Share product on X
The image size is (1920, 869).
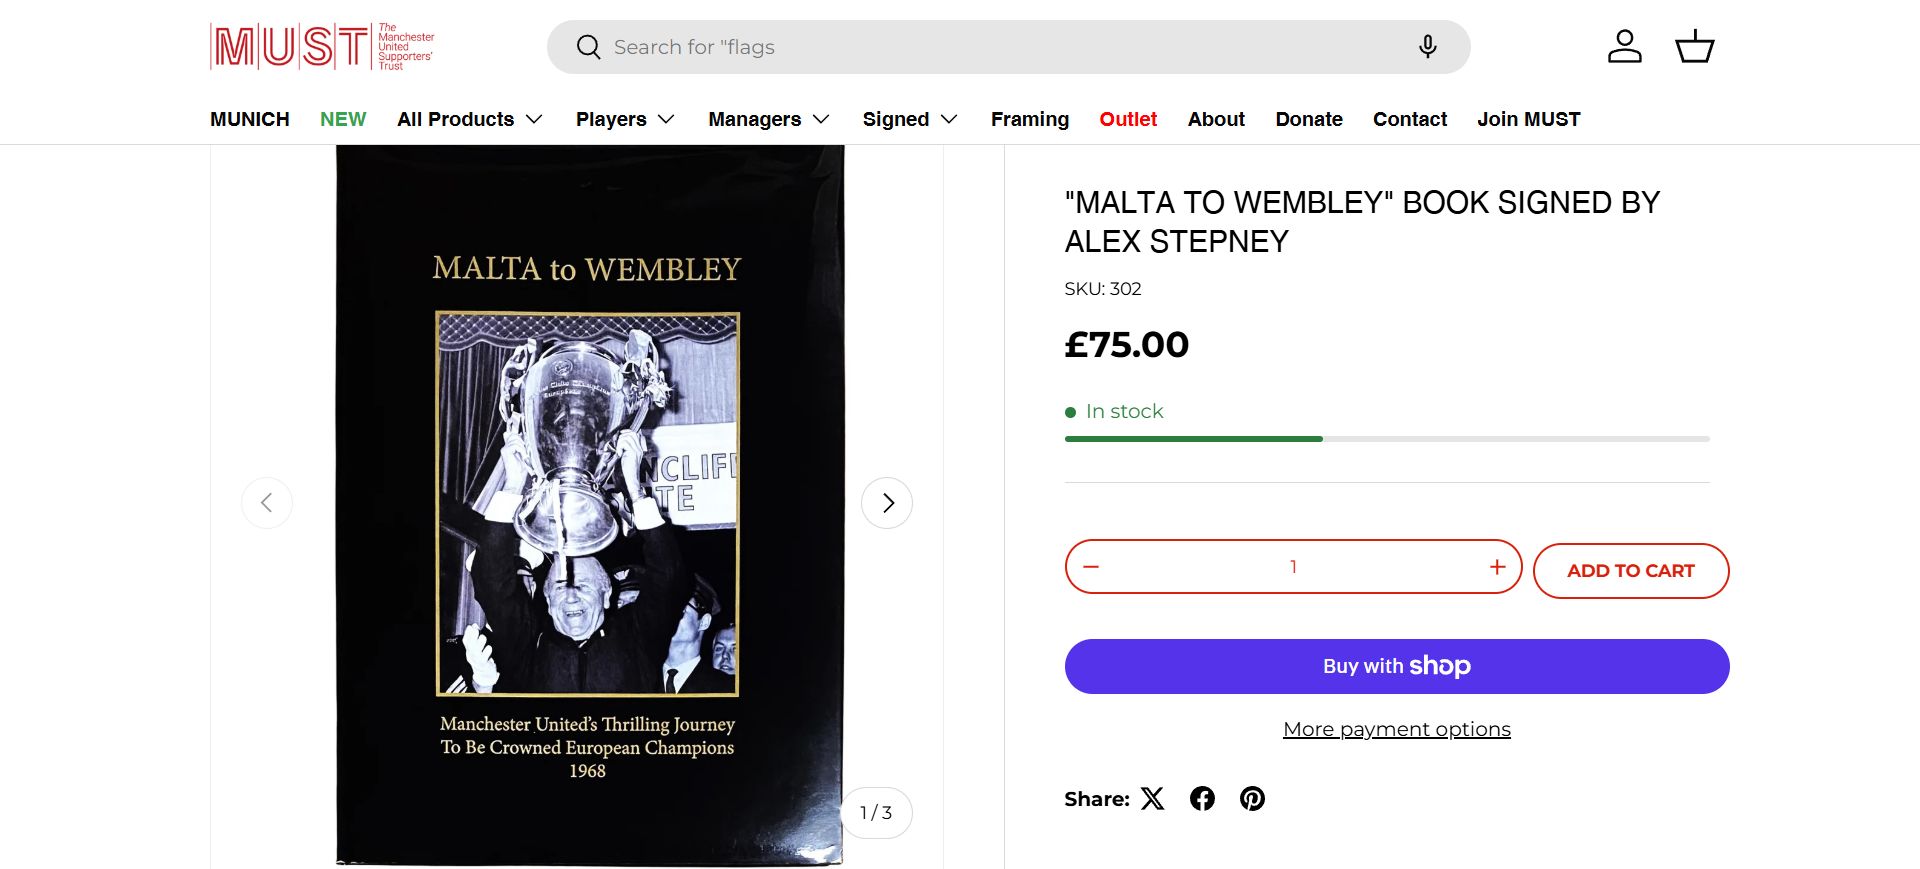1153,798
